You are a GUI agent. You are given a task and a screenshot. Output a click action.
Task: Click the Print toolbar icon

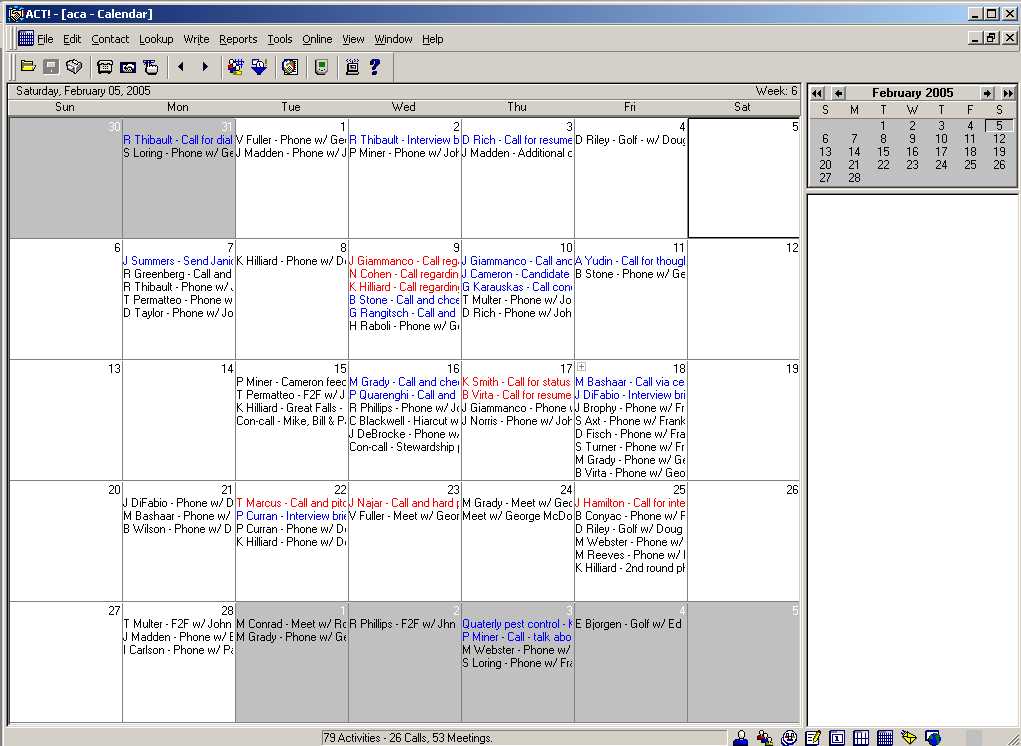tap(74, 66)
